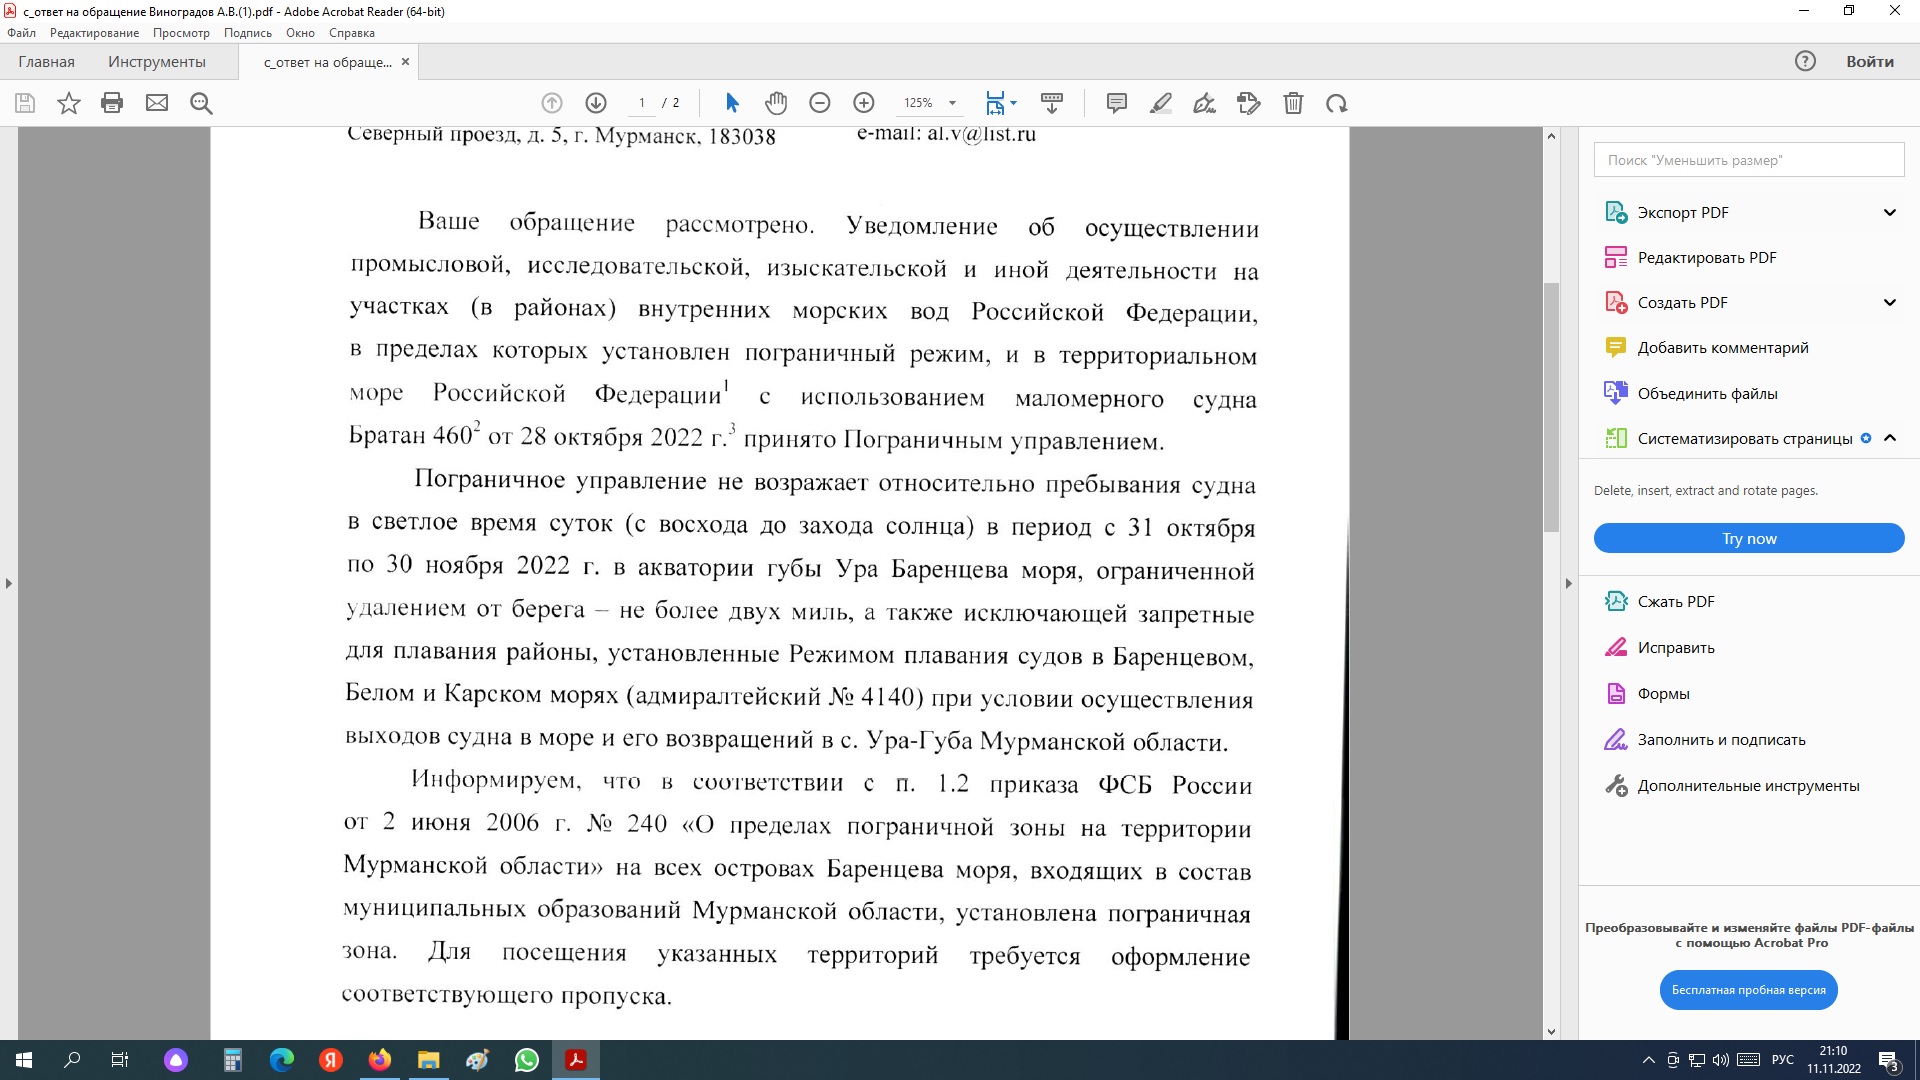Screen dimensions: 1920x1080
Task: Rotate the page view icon
Action: point(1337,103)
